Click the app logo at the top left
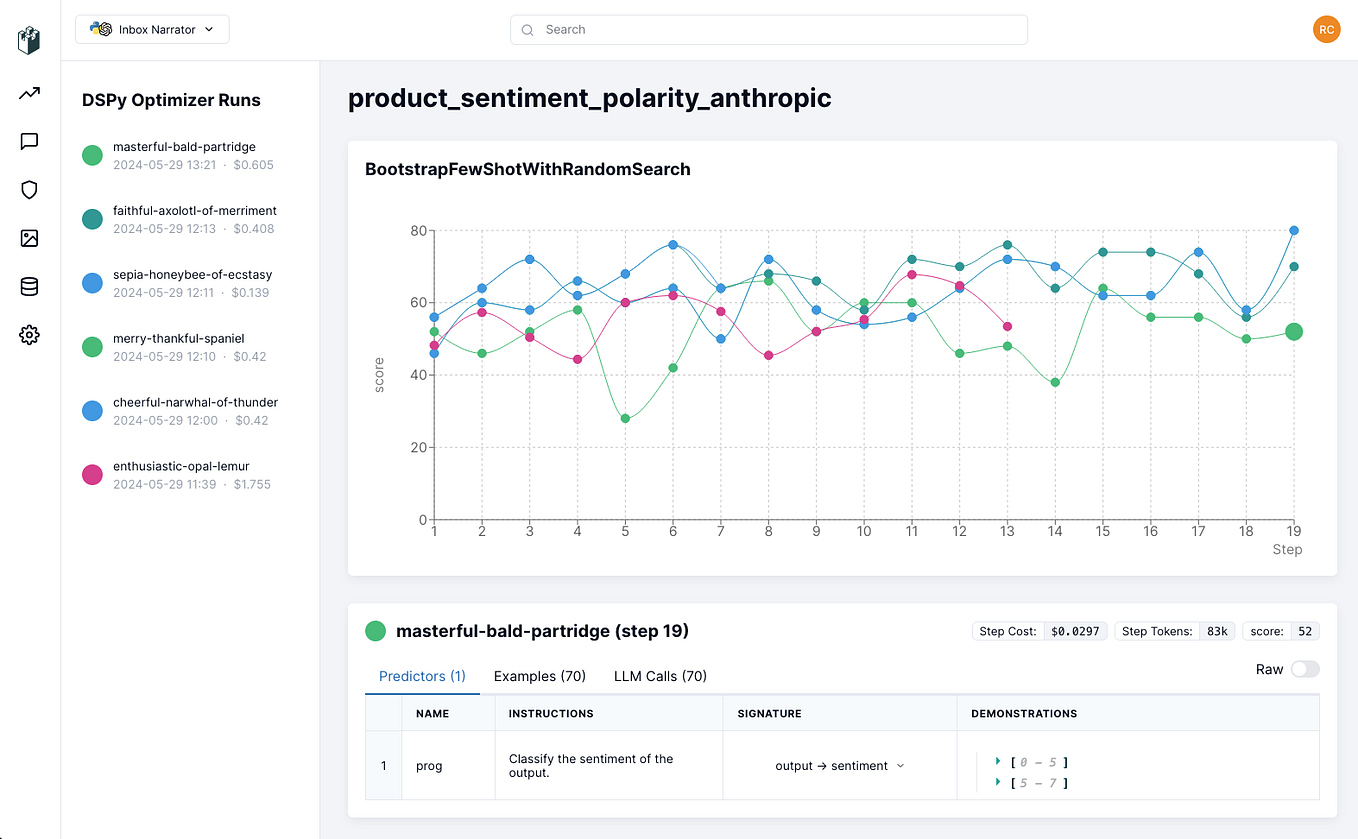The width and height of the screenshot is (1358, 839). [28, 40]
